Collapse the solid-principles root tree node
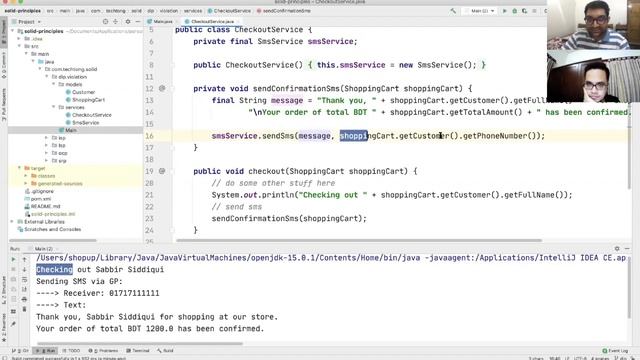The width and height of the screenshot is (640, 360). [12, 31]
